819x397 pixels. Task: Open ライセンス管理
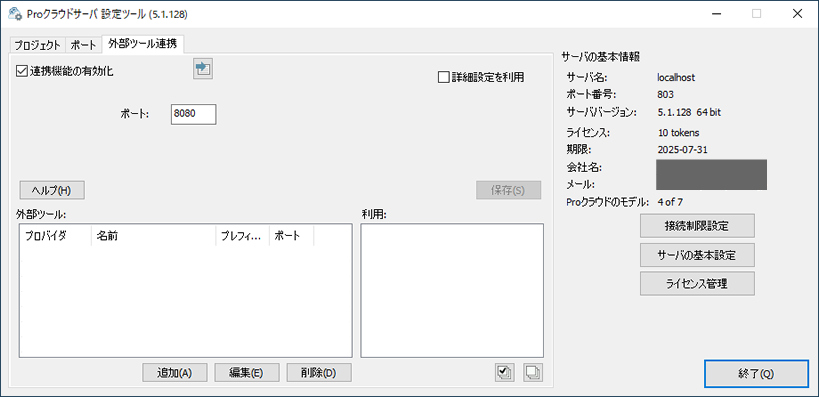697,284
